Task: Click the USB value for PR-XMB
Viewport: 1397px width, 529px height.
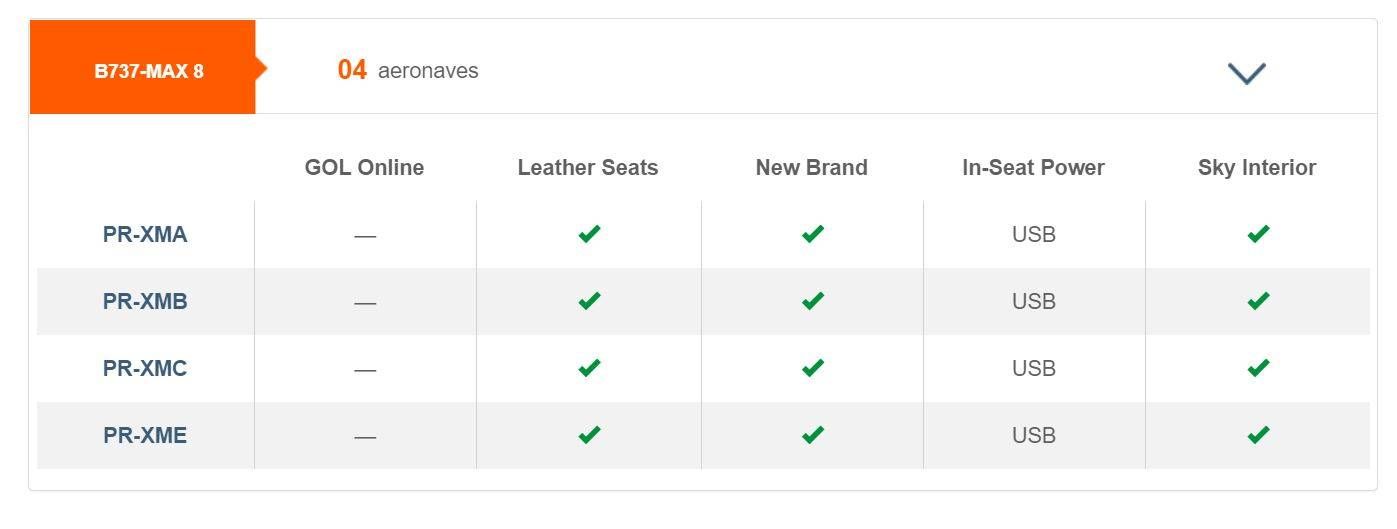Action: [1034, 302]
